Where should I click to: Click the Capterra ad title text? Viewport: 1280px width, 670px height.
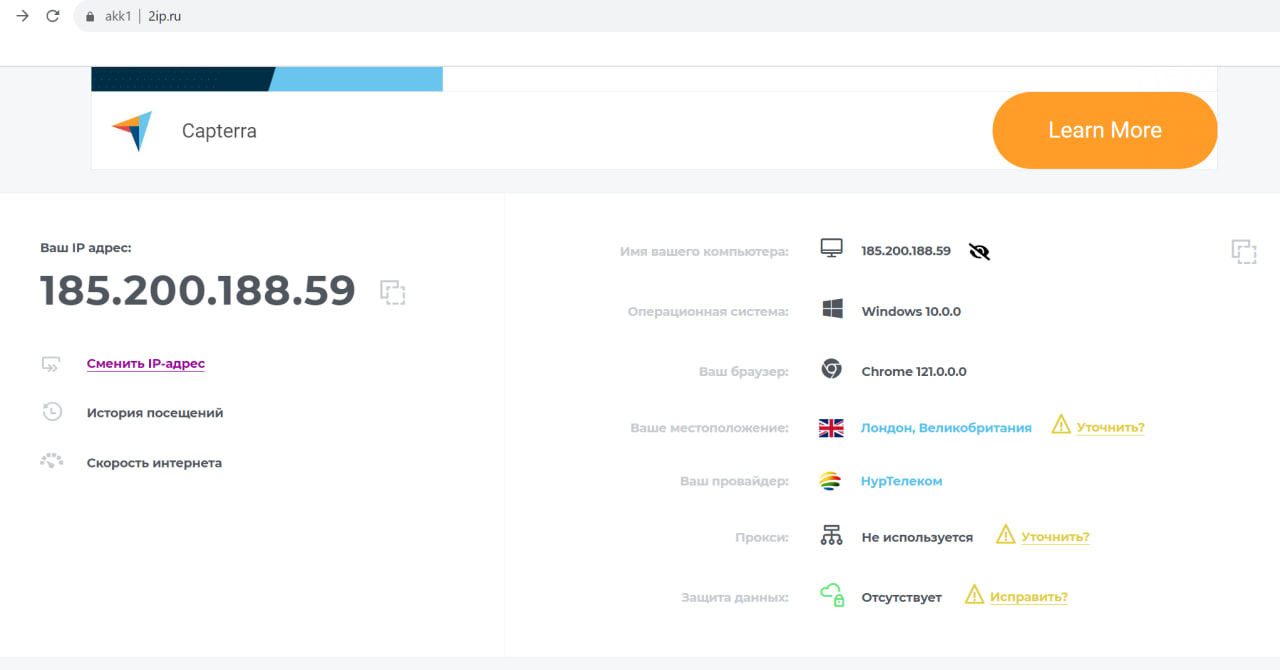pyautogui.click(x=219, y=131)
